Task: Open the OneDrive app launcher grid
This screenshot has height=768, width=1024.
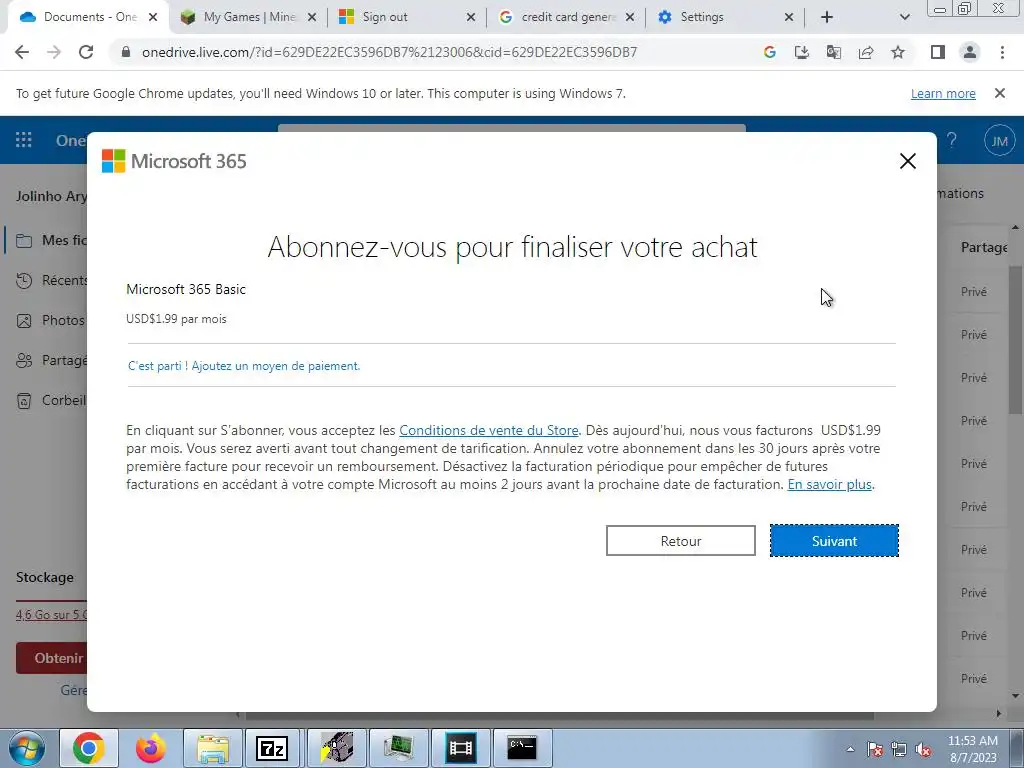Action: (24, 140)
